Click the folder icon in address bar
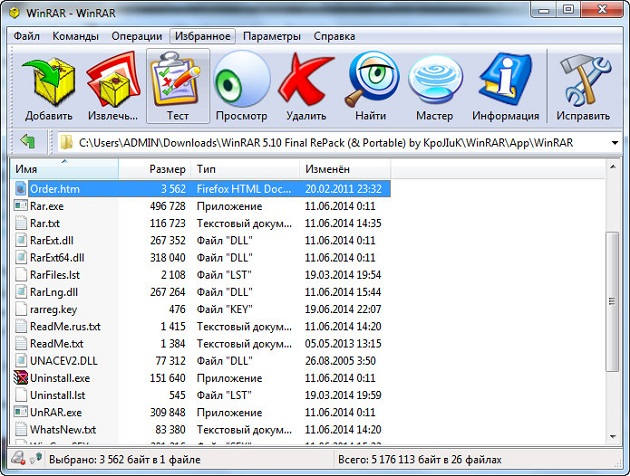This screenshot has width=630, height=476. (x=66, y=142)
